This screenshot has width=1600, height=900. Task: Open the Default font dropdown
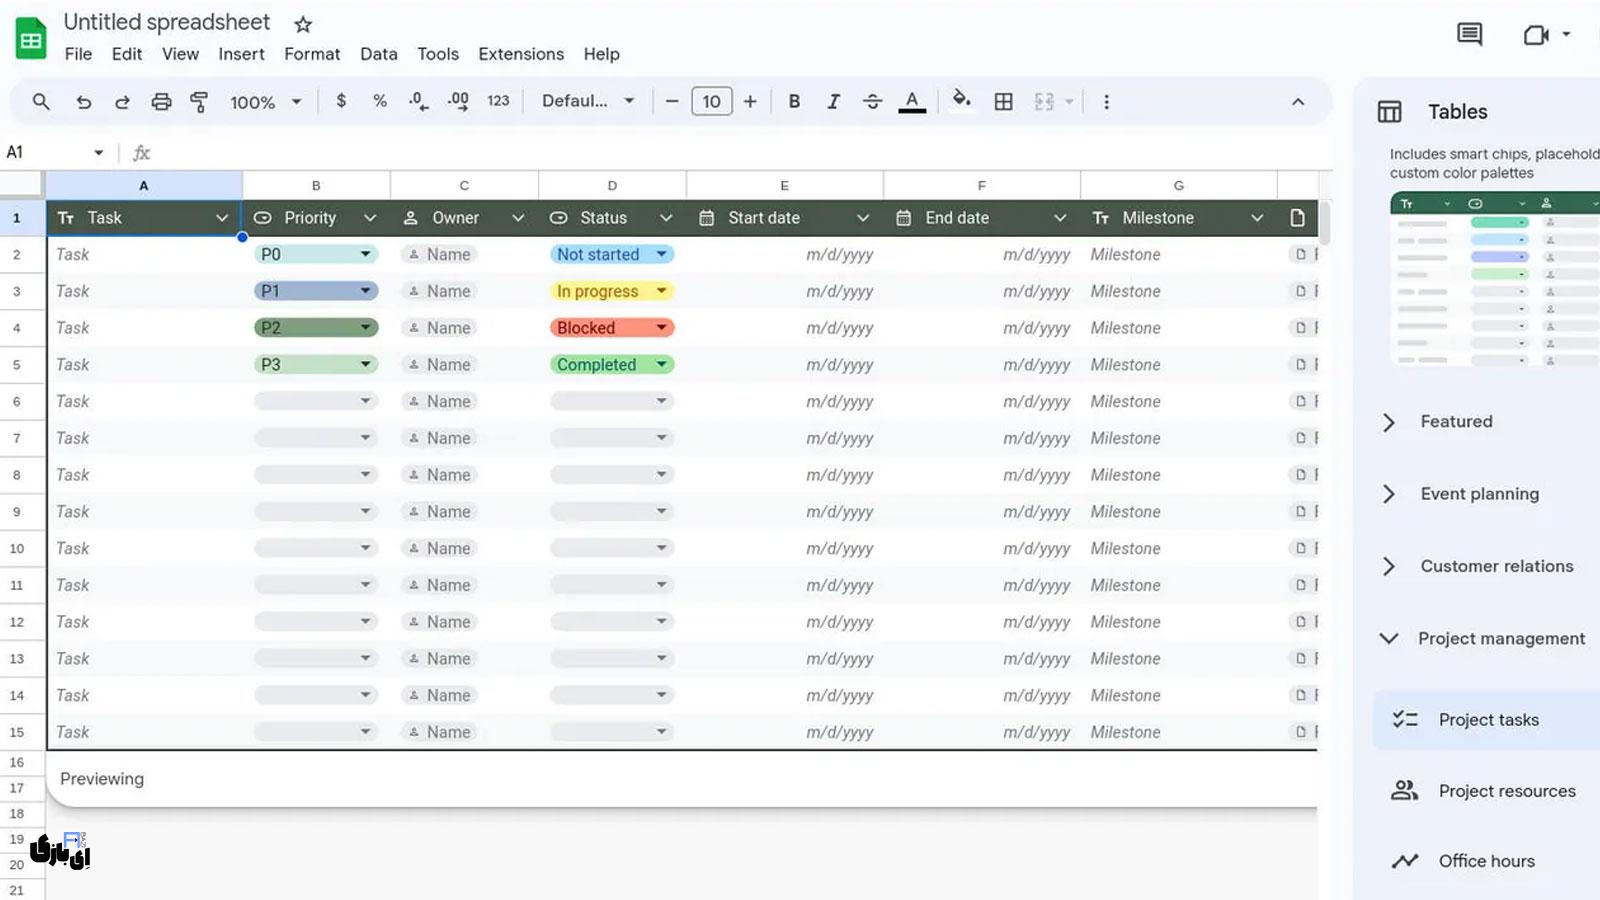(x=588, y=101)
